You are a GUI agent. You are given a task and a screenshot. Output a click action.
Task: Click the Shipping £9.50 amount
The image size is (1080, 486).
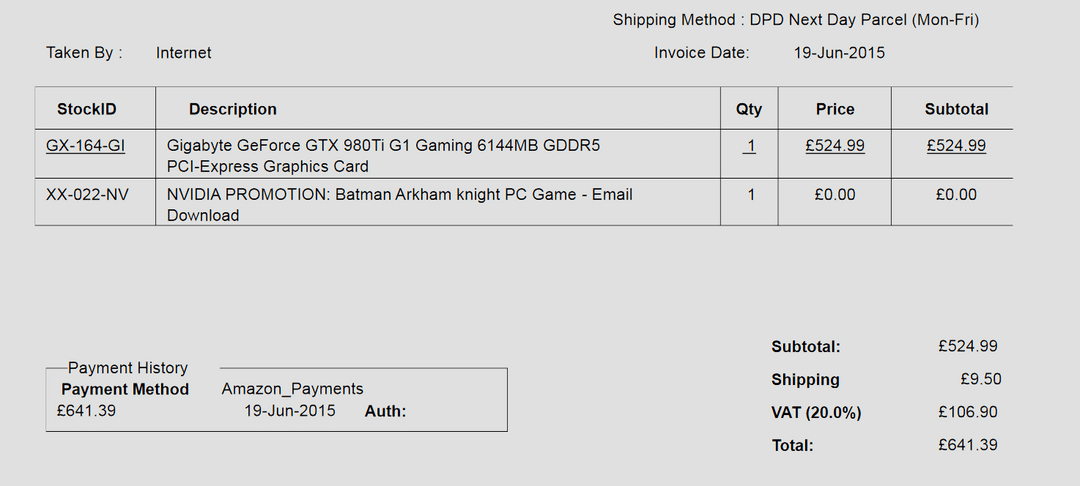coord(981,379)
